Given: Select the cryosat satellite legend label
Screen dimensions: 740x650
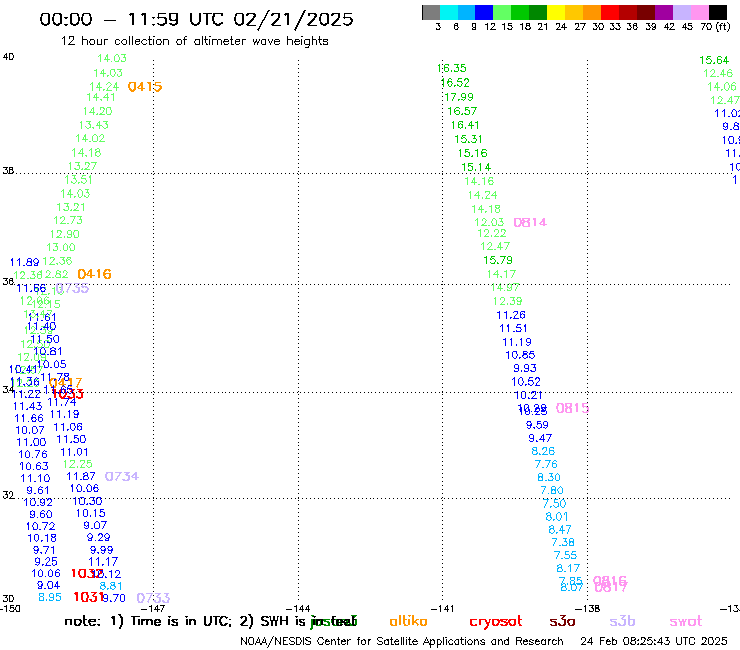Looking at the screenshot, I should tap(496, 621).
